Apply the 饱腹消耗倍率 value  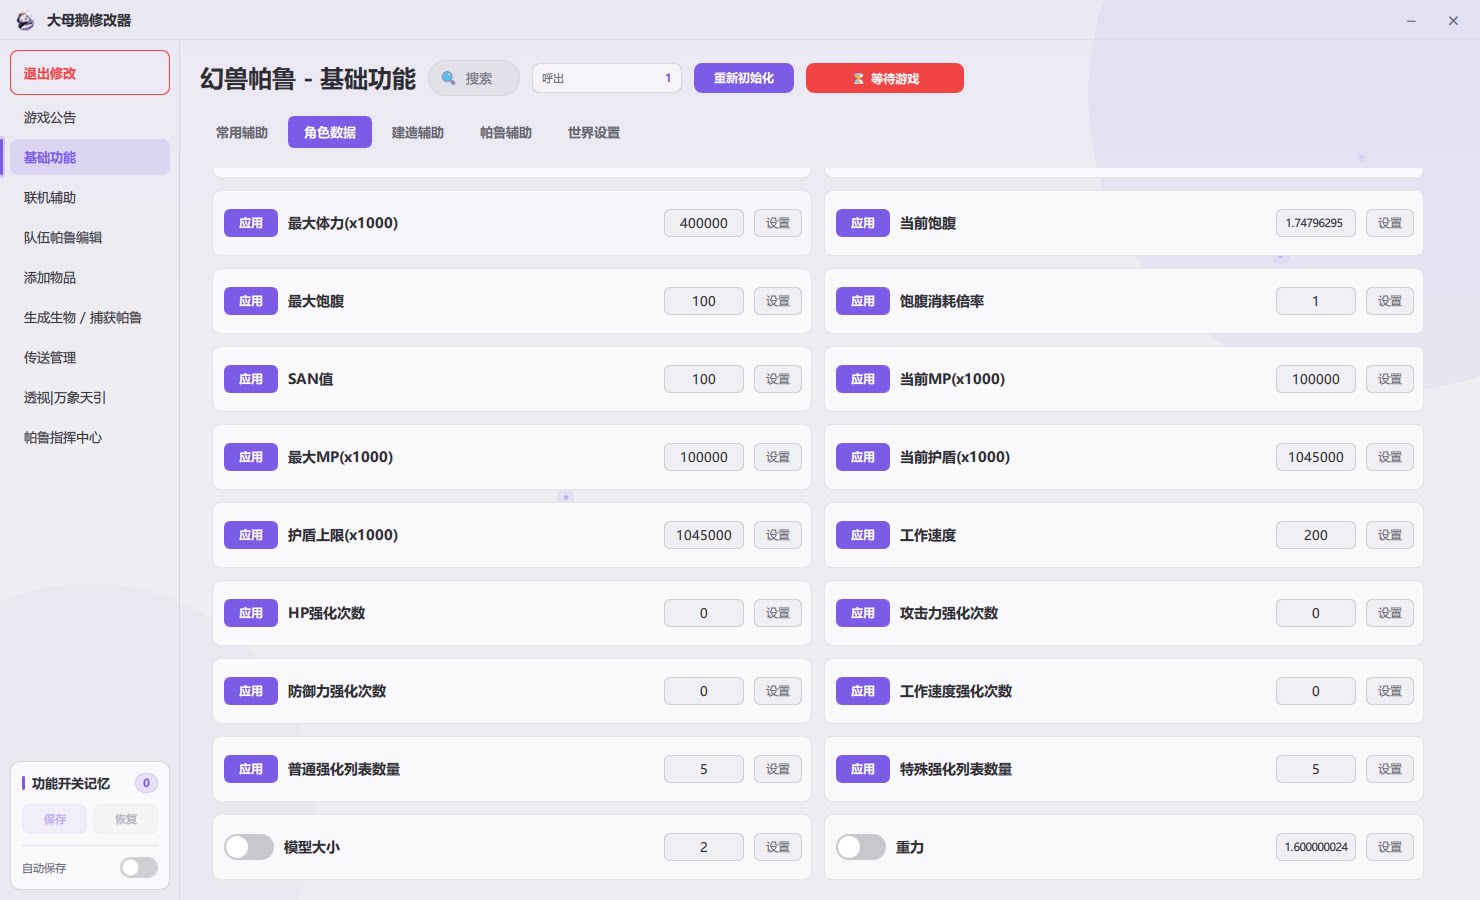point(863,301)
